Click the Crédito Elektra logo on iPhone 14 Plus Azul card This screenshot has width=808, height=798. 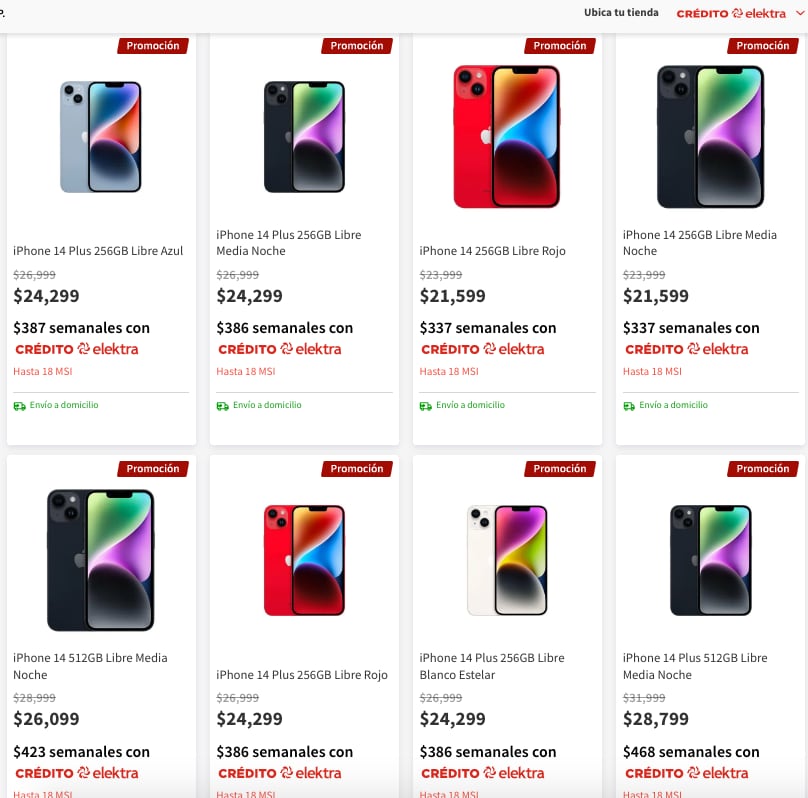77,349
